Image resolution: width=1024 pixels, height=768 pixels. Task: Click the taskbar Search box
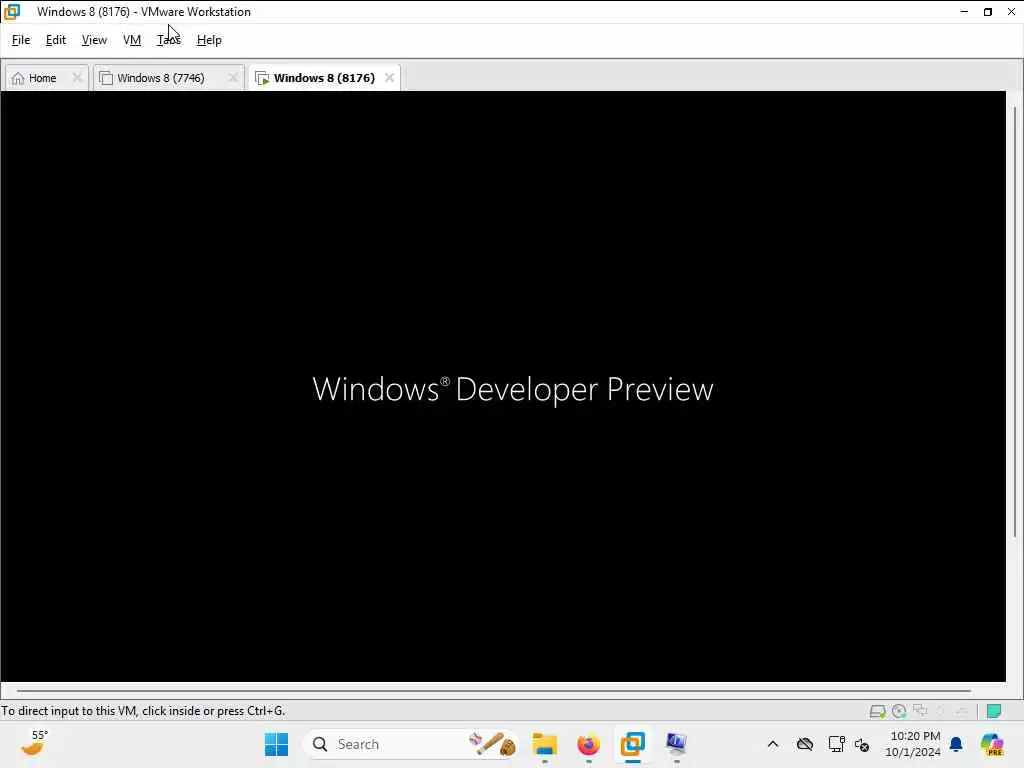point(411,744)
